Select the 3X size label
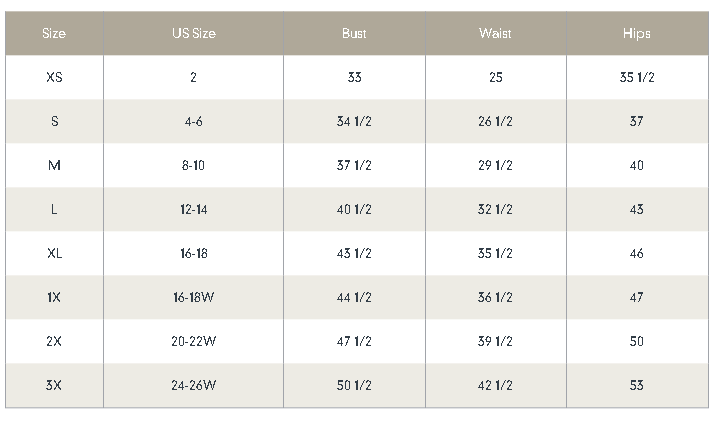Screen dimensions: 714x422 click(x=54, y=385)
